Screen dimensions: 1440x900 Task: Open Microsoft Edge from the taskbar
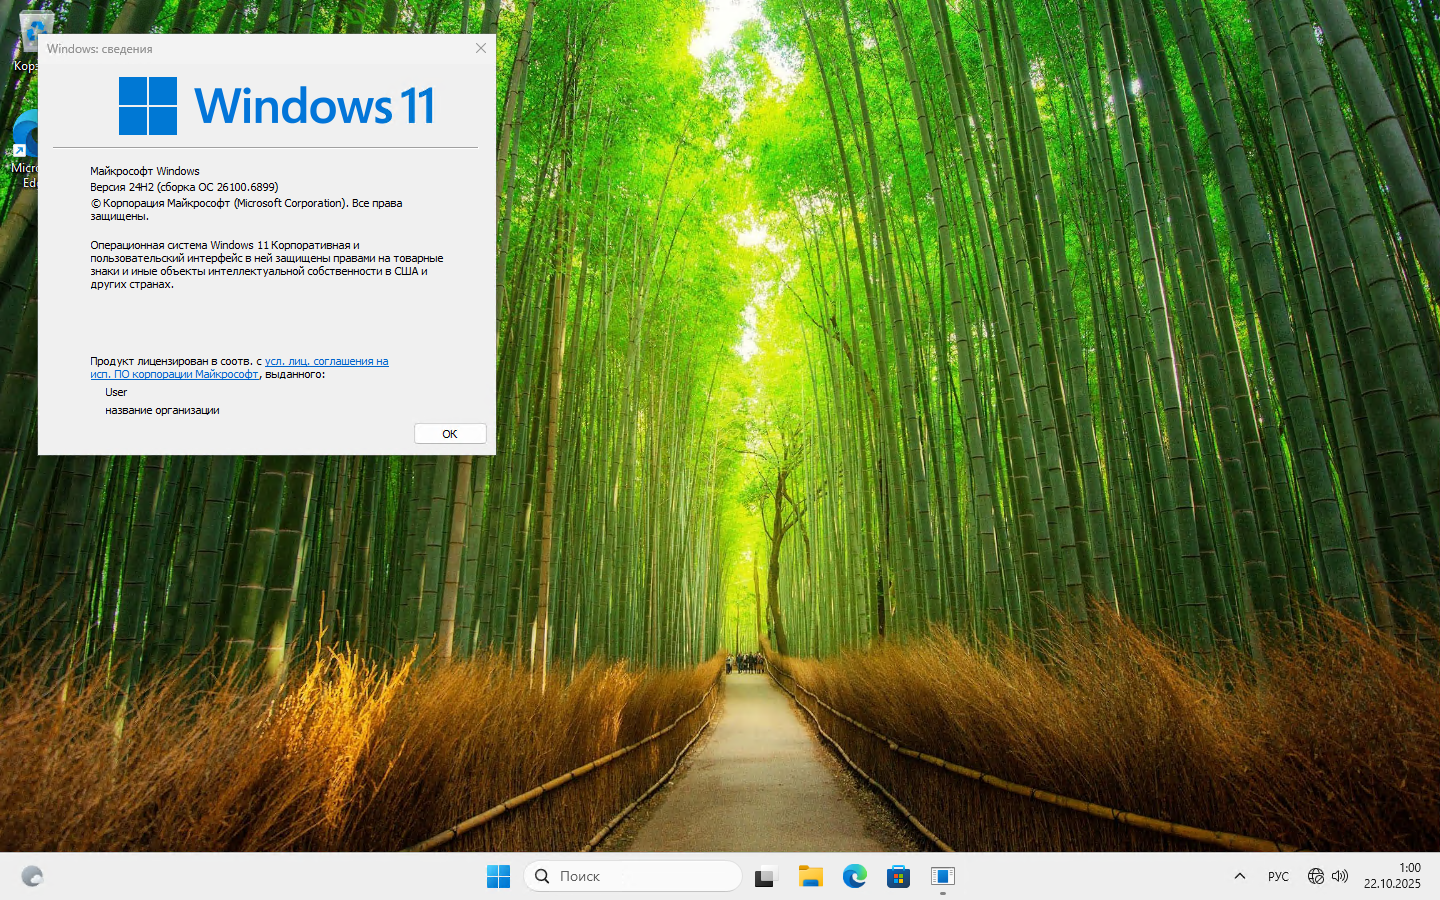[x=854, y=877]
